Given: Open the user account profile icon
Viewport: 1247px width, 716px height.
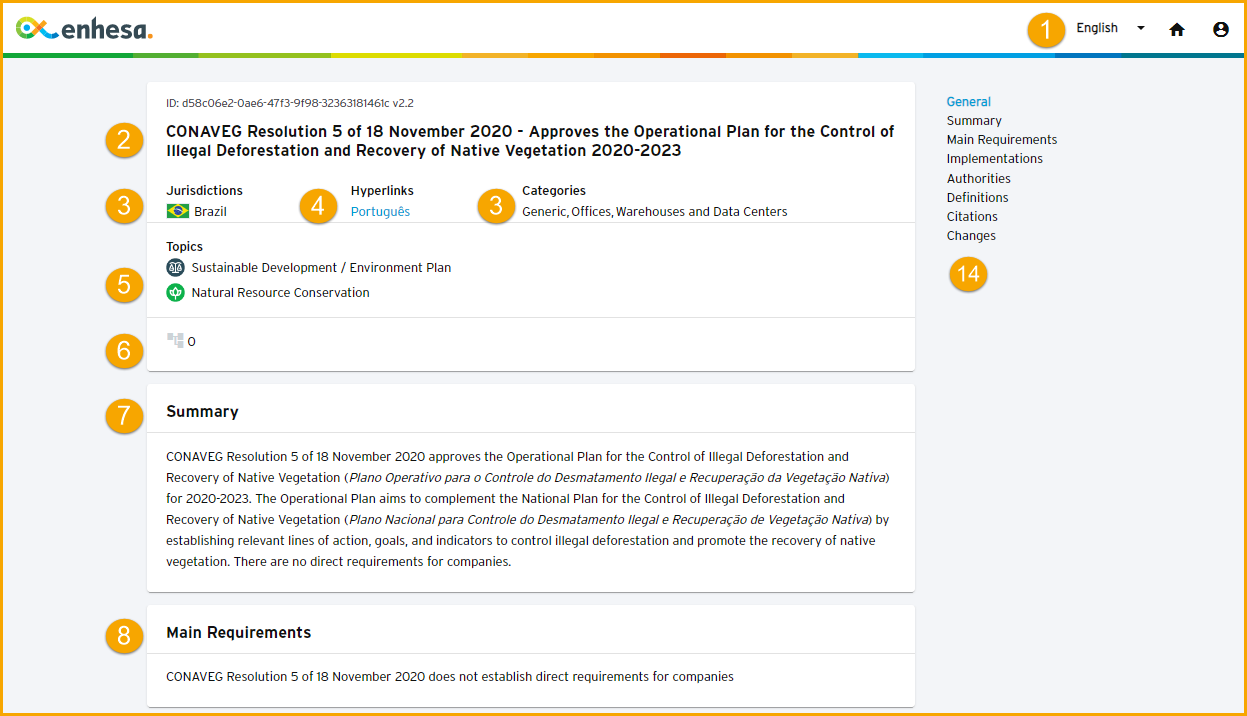Looking at the screenshot, I should click(1220, 30).
